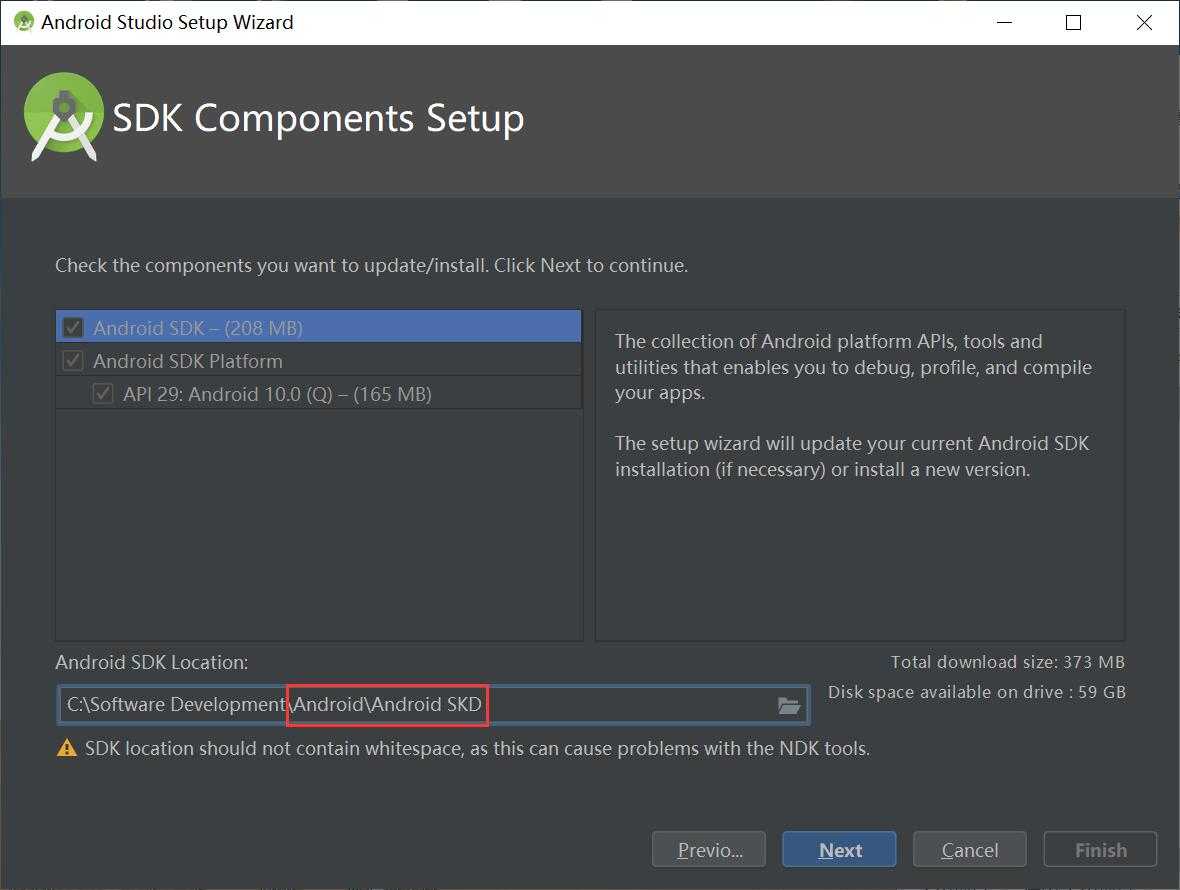Cancel the setup wizard

(969, 849)
